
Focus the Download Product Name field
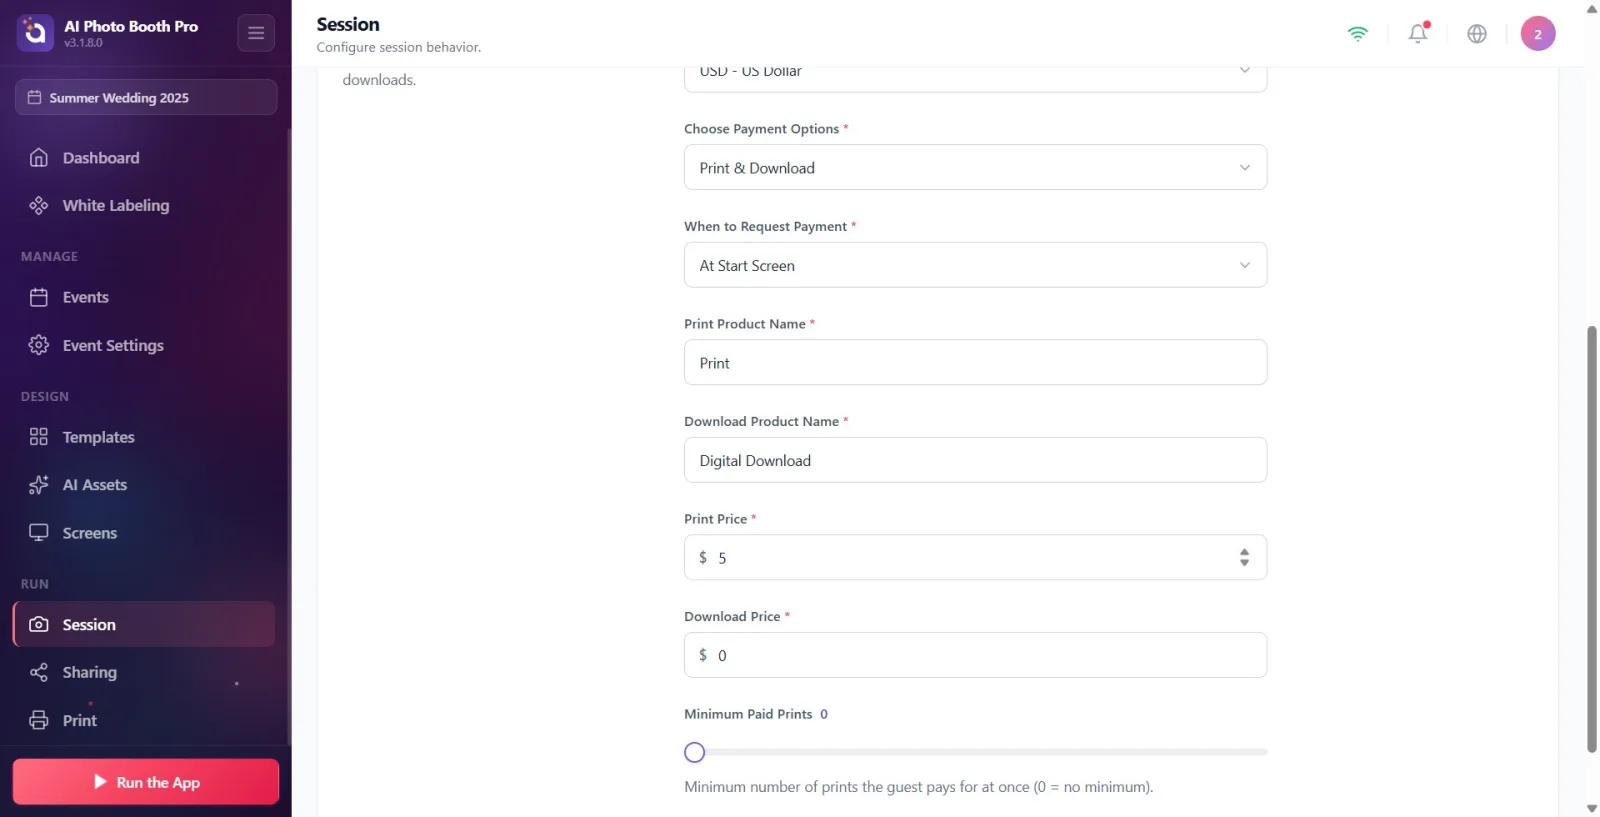tap(975, 460)
